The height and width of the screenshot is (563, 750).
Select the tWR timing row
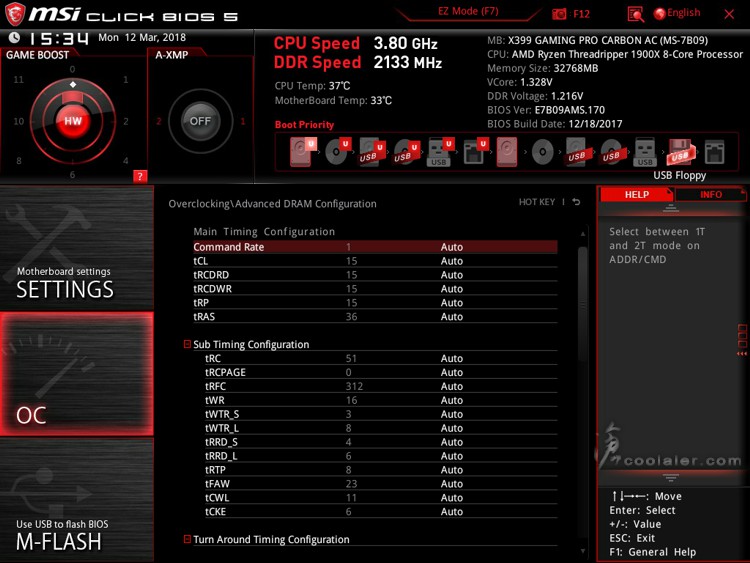[381, 400]
